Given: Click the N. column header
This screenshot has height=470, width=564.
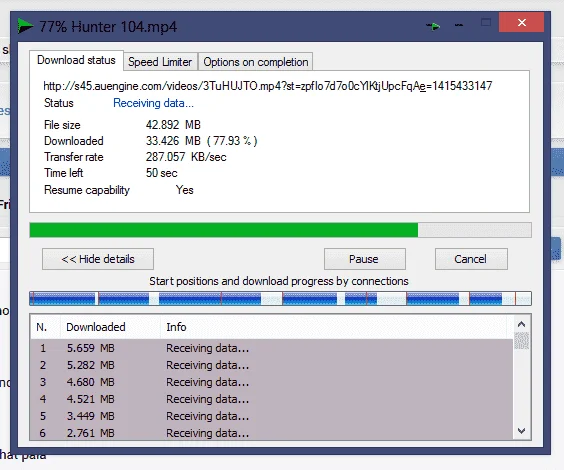Looking at the screenshot, I should (x=45, y=327).
